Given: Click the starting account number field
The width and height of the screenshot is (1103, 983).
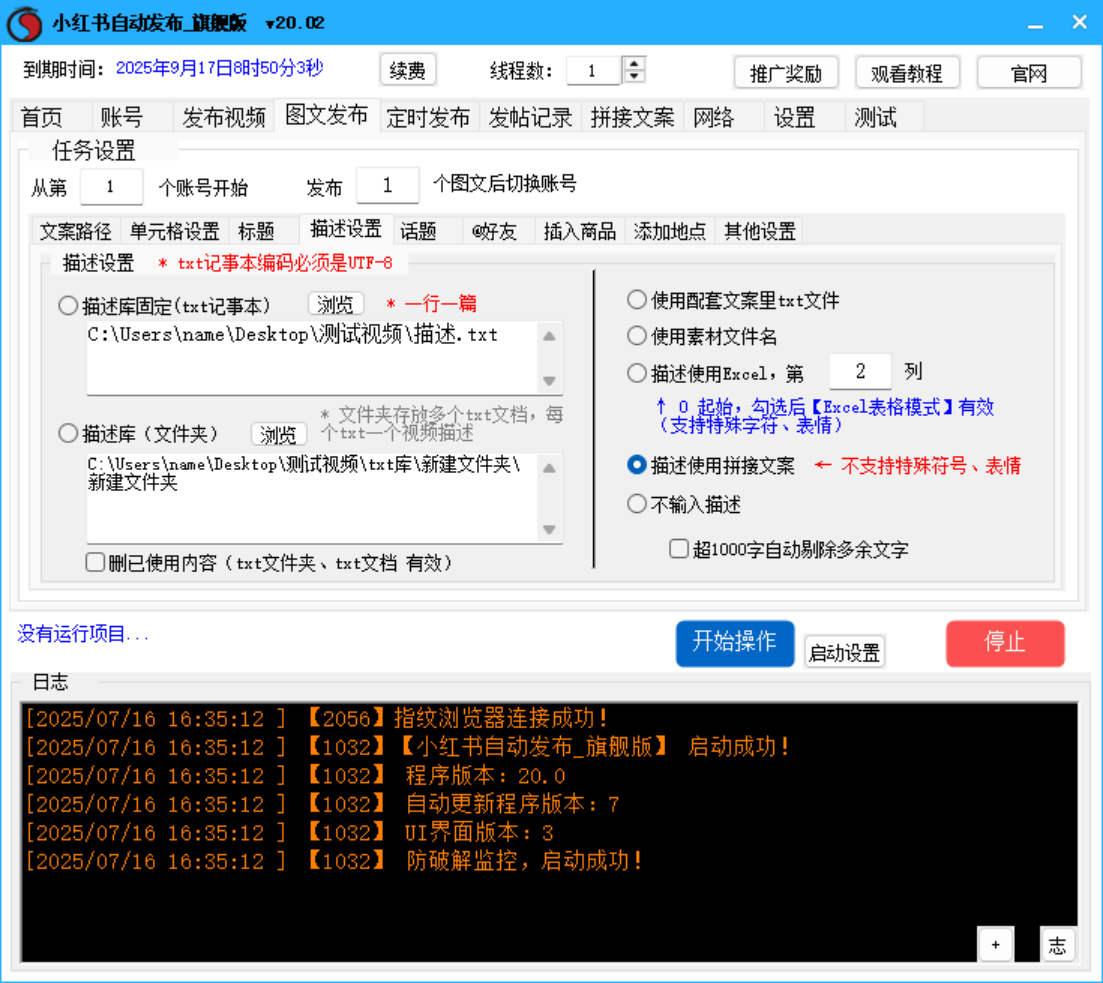Looking at the screenshot, I should click(111, 186).
